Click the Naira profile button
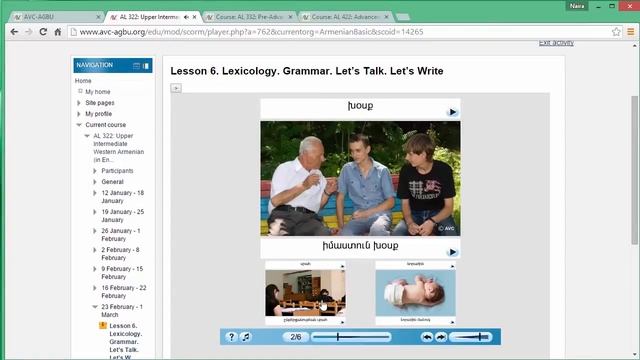This screenshot has width=640, height=360. [577, 6]
